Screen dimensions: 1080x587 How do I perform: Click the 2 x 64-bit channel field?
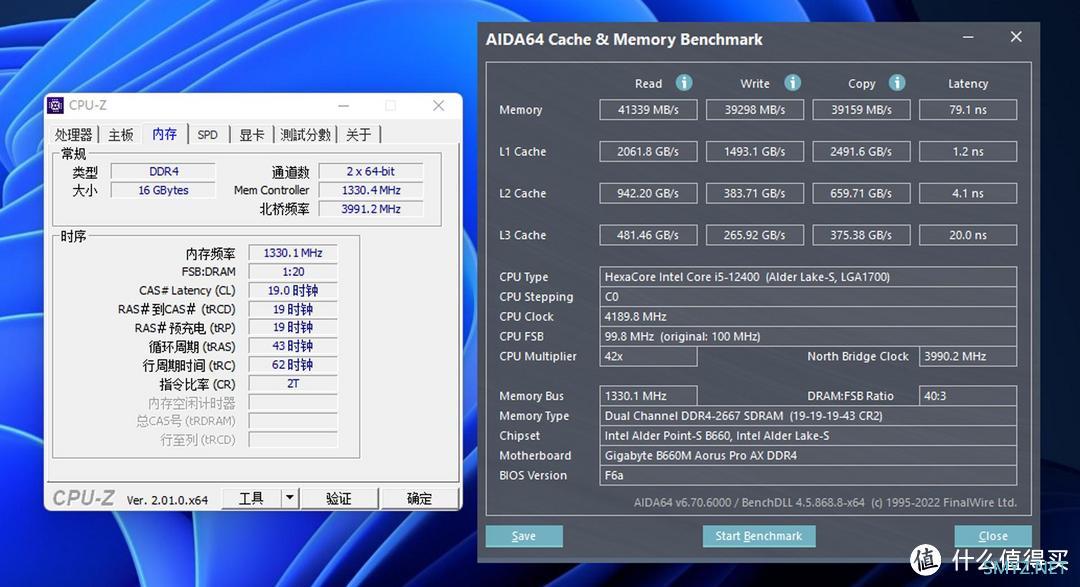click(371, 172)
